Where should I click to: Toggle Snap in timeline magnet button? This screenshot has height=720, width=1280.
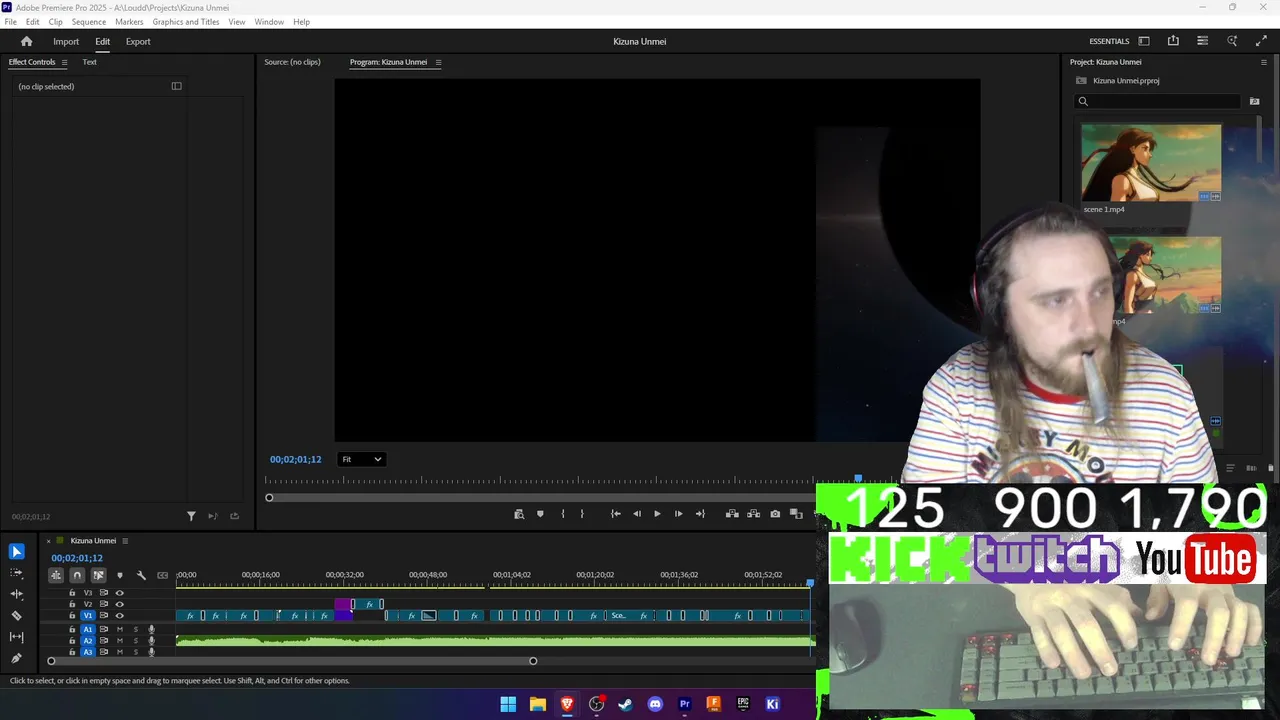pos(77,575)
